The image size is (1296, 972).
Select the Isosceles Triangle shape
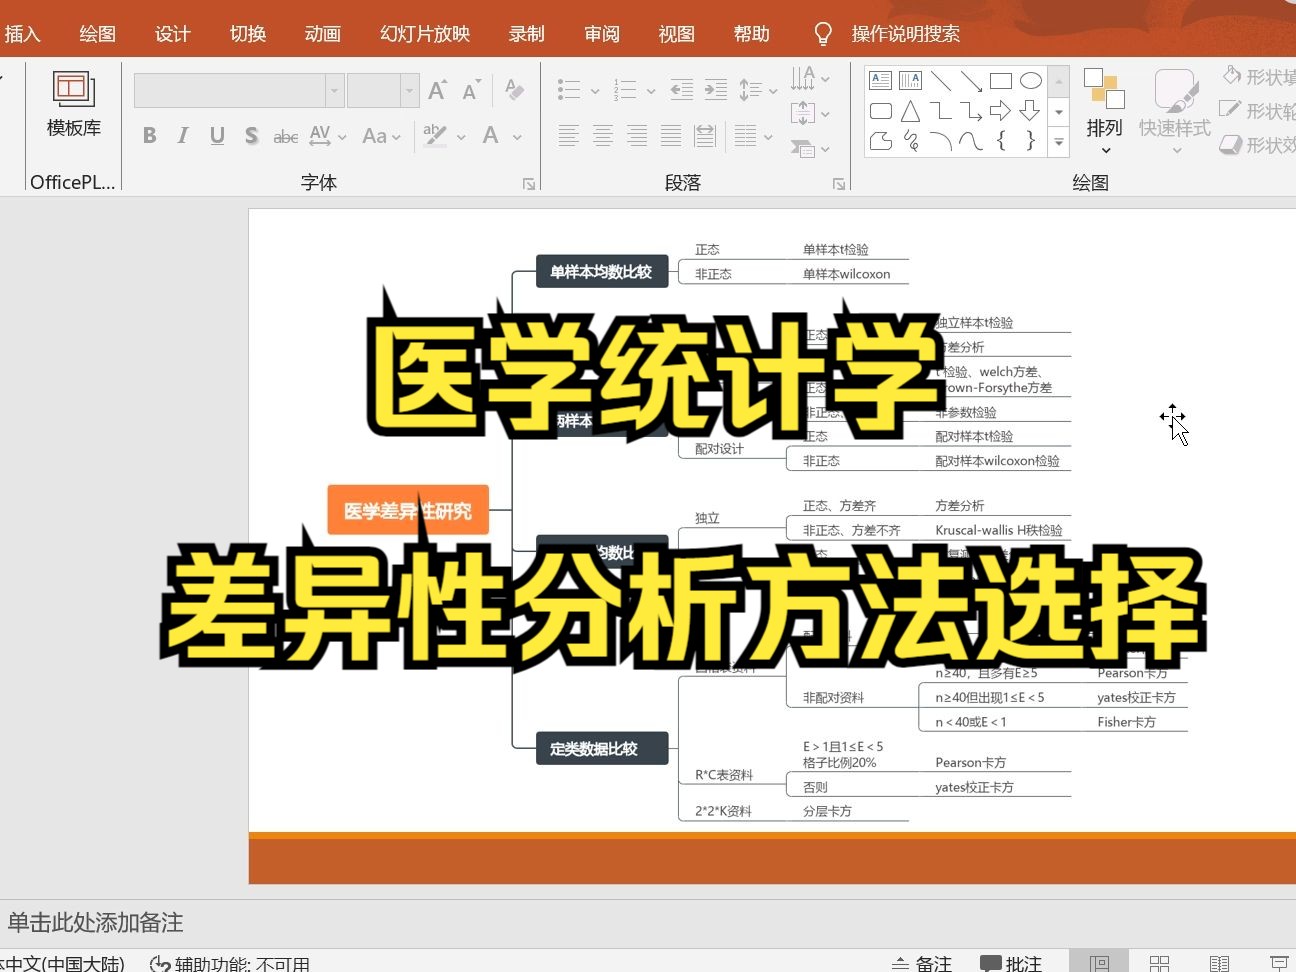911,111
